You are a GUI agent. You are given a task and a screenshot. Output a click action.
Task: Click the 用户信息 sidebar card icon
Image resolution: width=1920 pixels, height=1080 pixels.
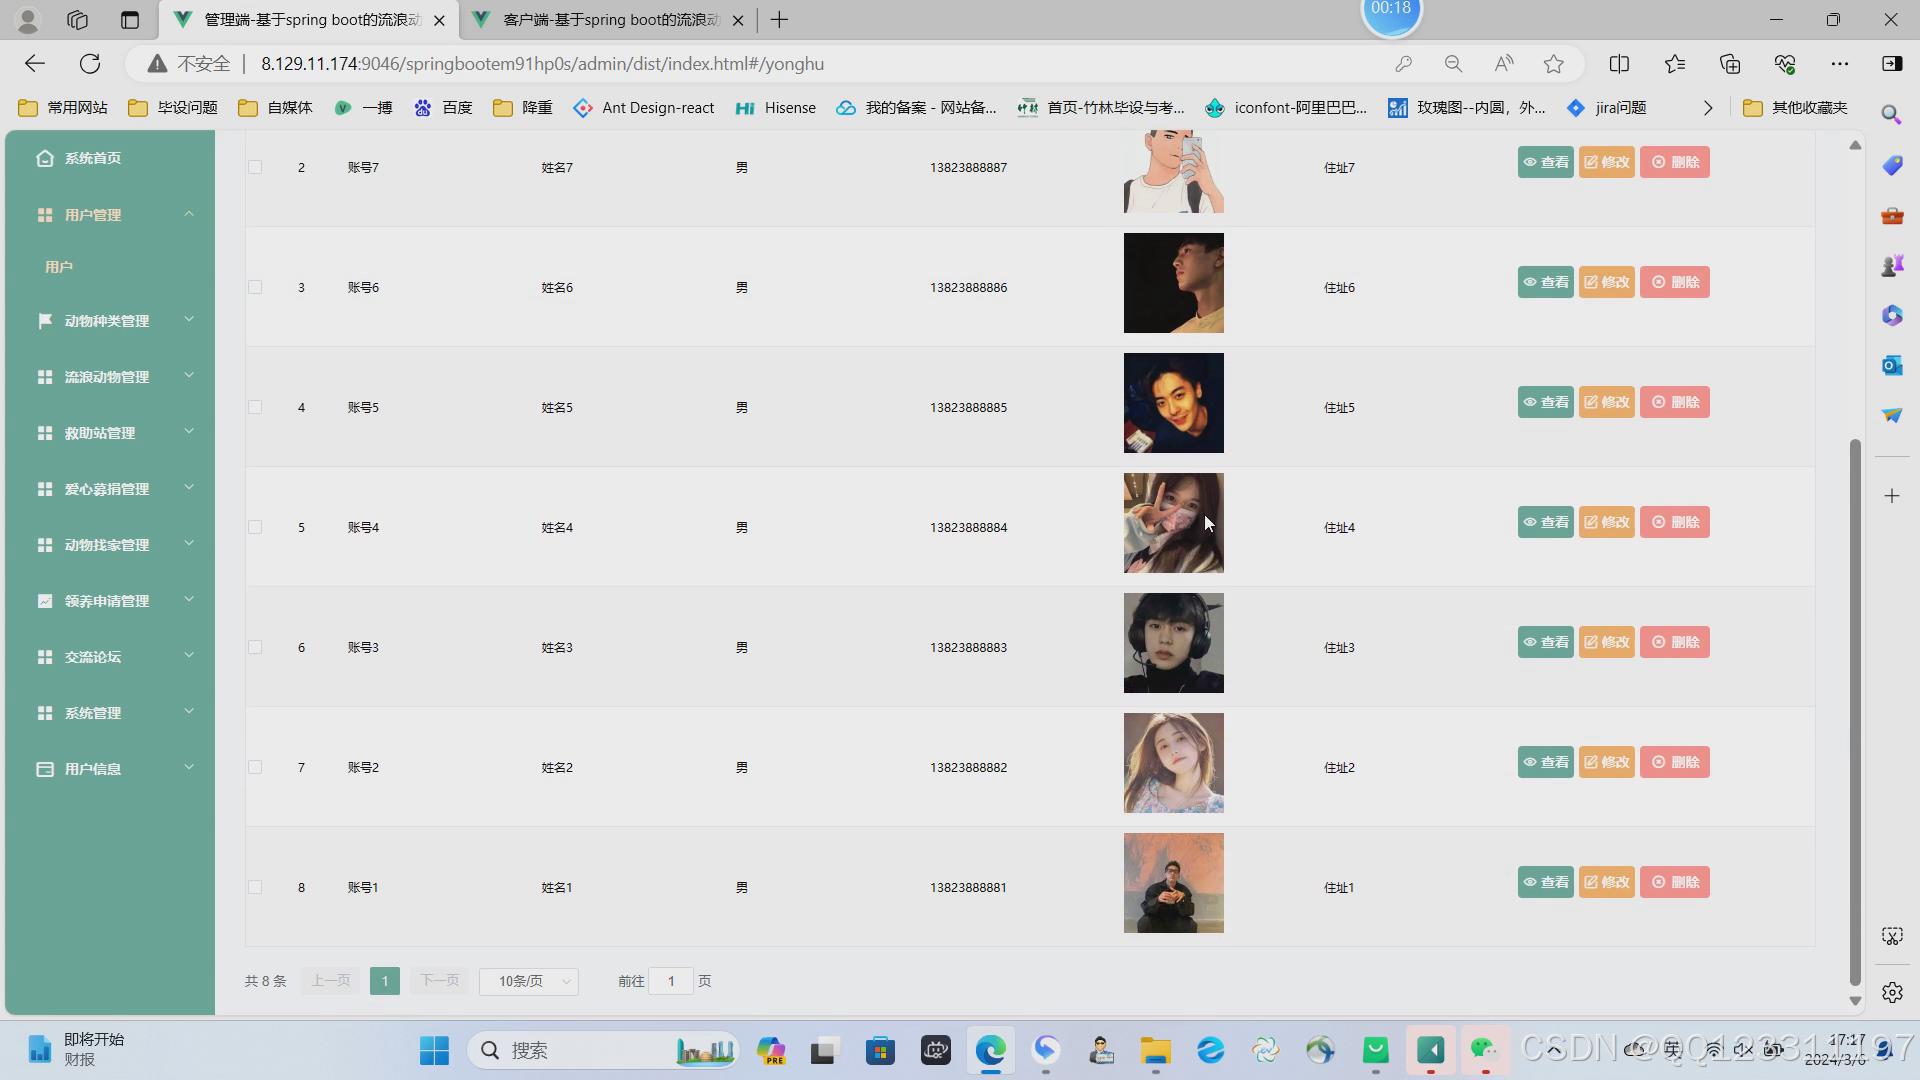tap(44, 768)
